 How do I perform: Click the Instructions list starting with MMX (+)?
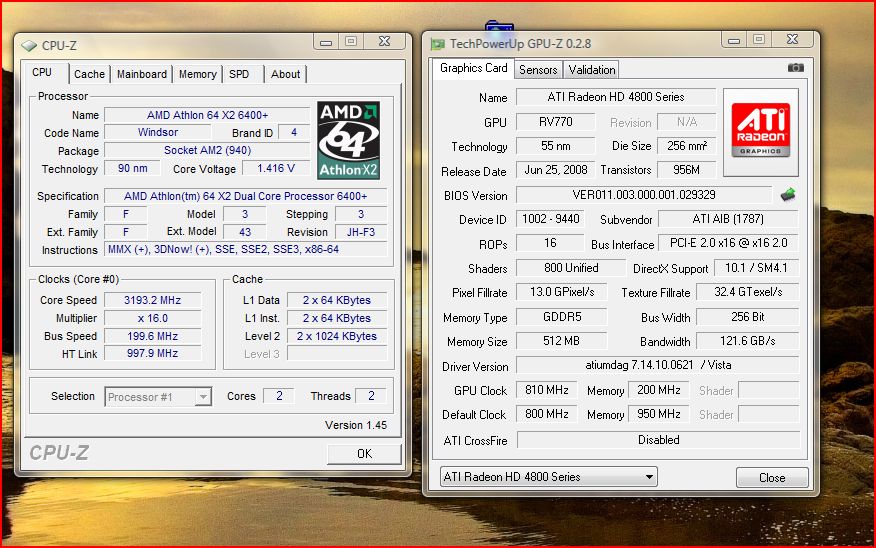pyautogui.click(x=245, y=249)
